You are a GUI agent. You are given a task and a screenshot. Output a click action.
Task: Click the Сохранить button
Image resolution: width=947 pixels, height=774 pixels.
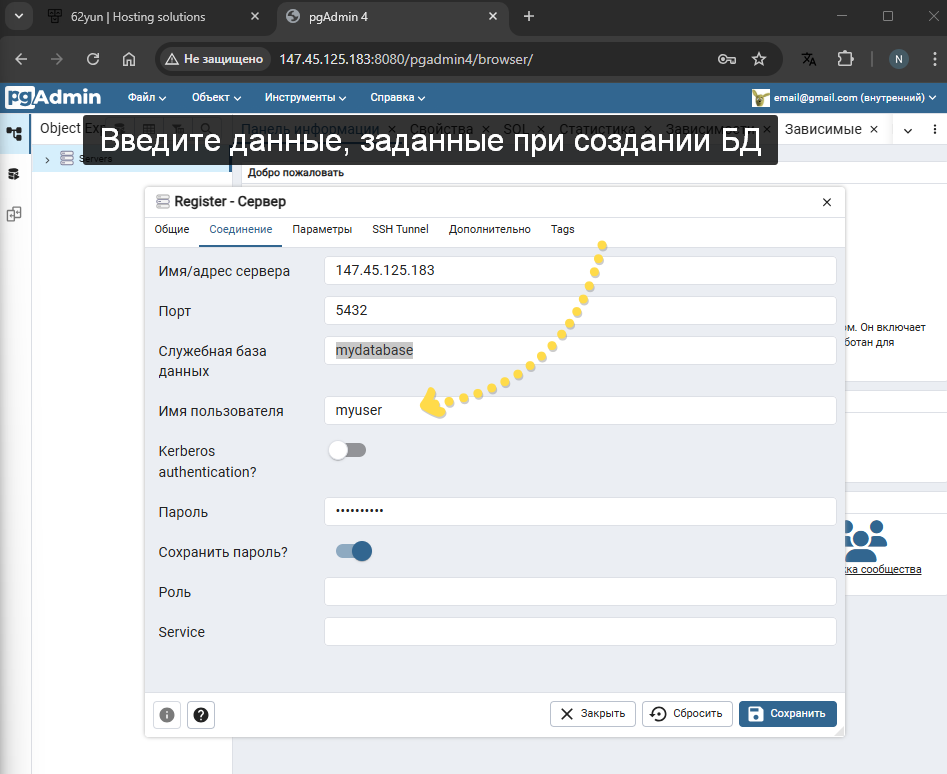(x=788, y=713)
